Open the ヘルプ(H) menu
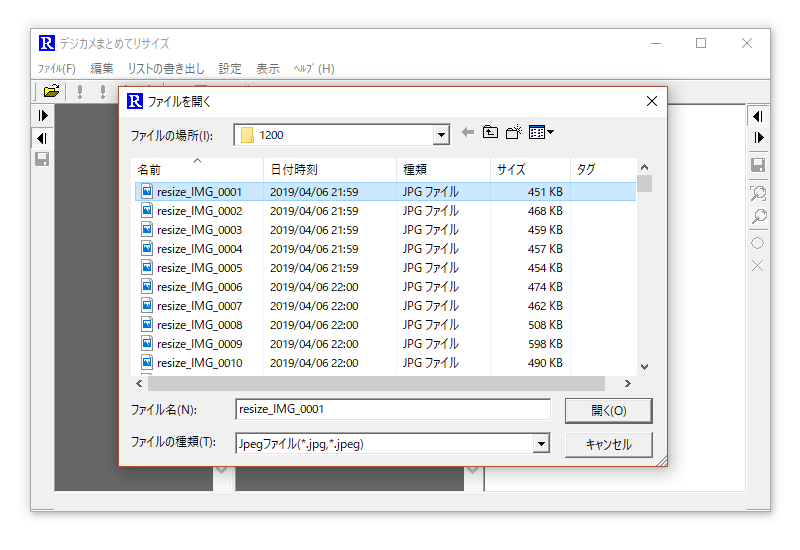The image size is (800, 550). click(x=314, y=68)
